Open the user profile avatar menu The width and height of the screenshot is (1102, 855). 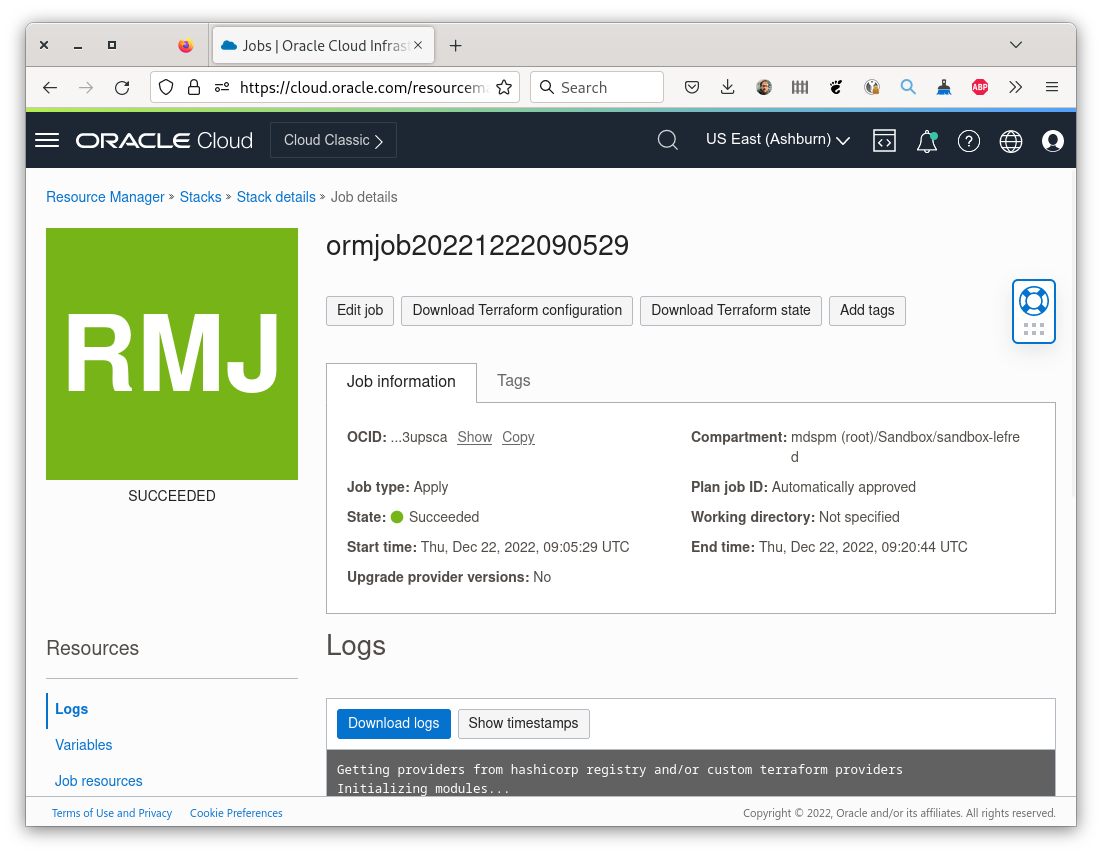(x=1052, y=141)
